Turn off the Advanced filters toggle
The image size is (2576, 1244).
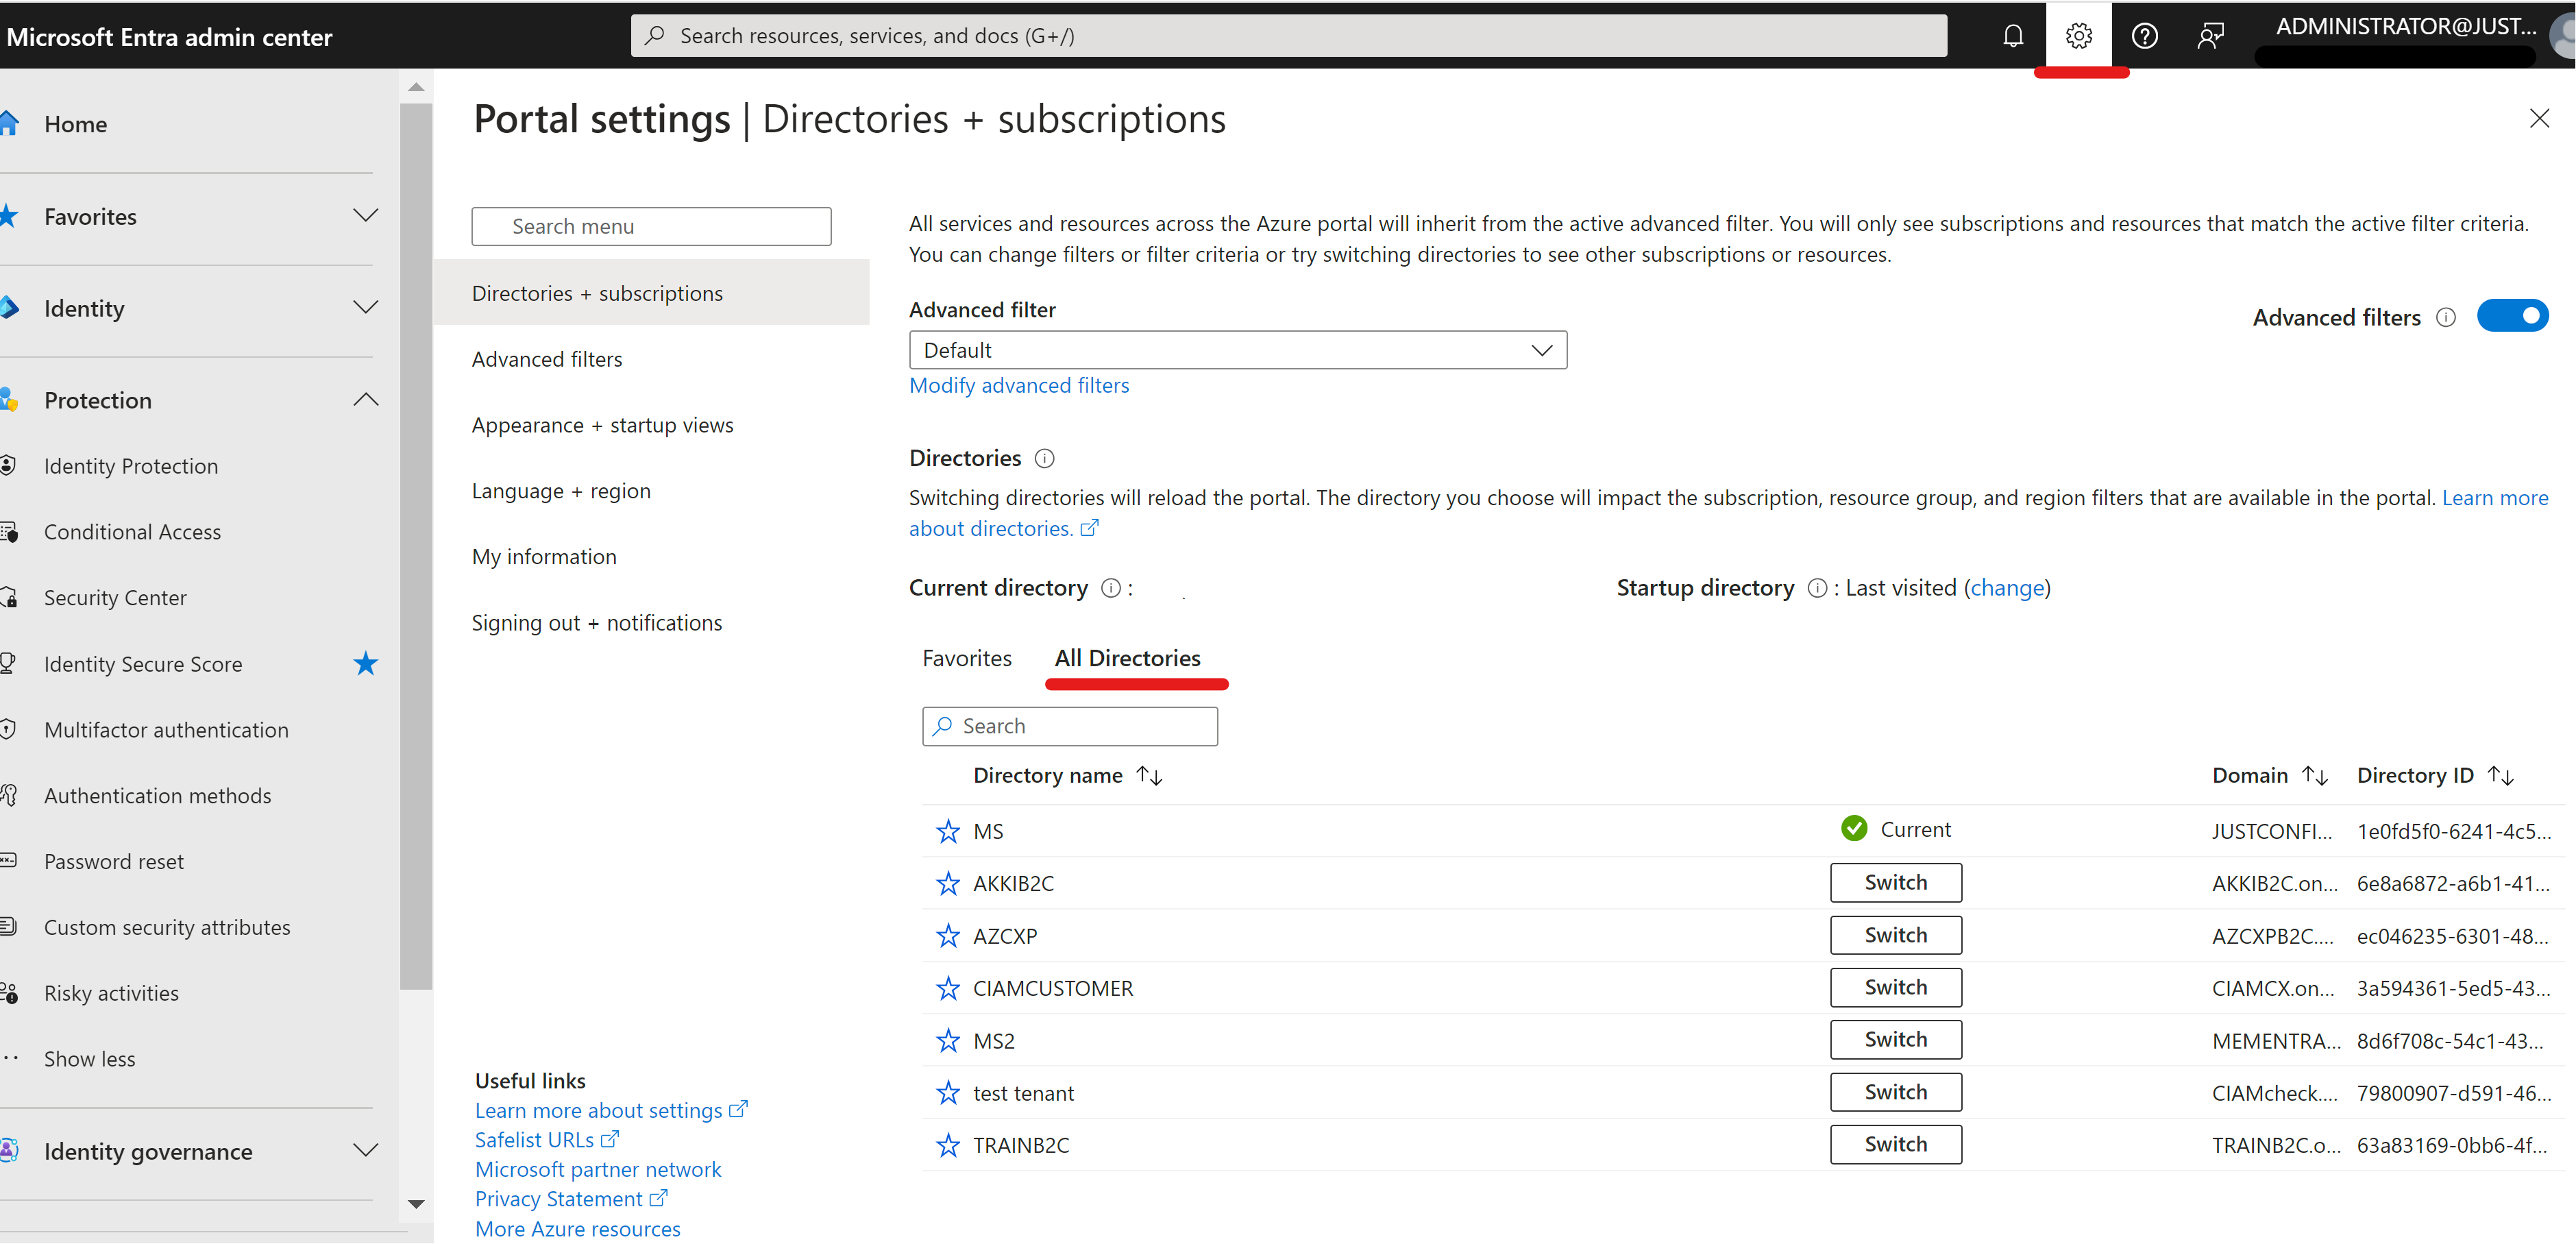tap(2512, 316)
